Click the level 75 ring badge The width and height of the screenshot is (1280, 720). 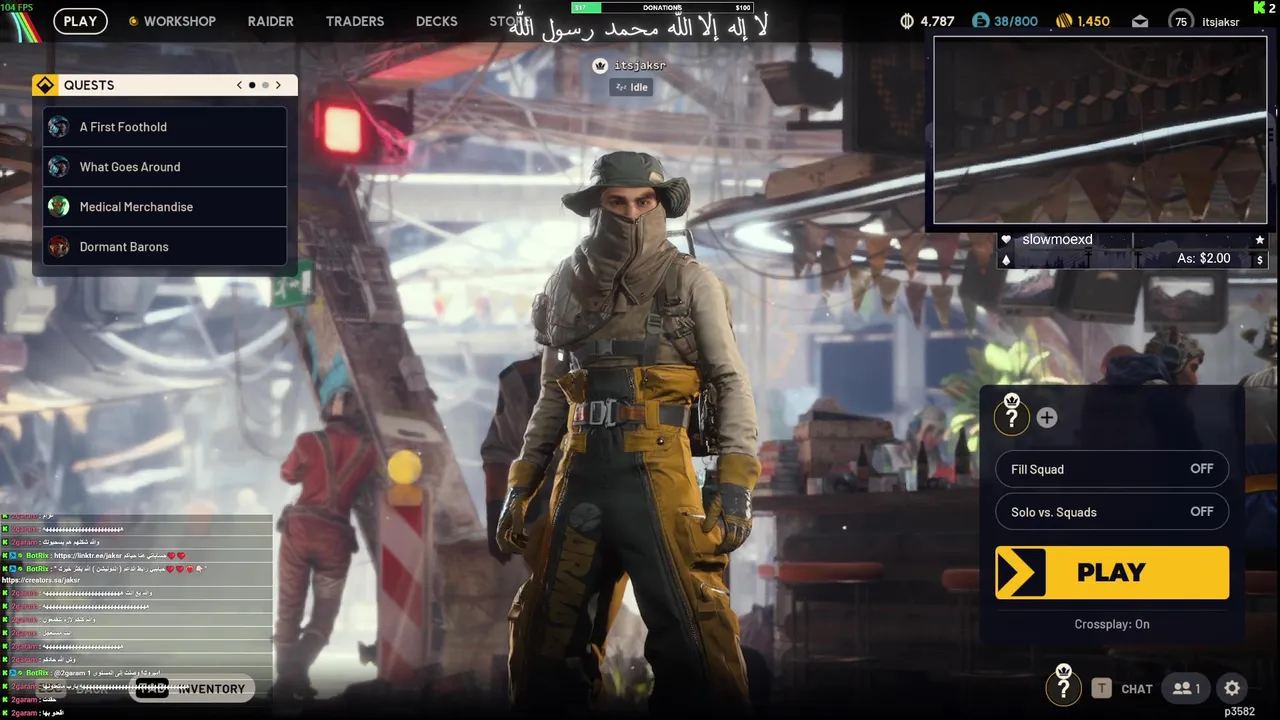pyautogui.click(x=1181, y=21)
